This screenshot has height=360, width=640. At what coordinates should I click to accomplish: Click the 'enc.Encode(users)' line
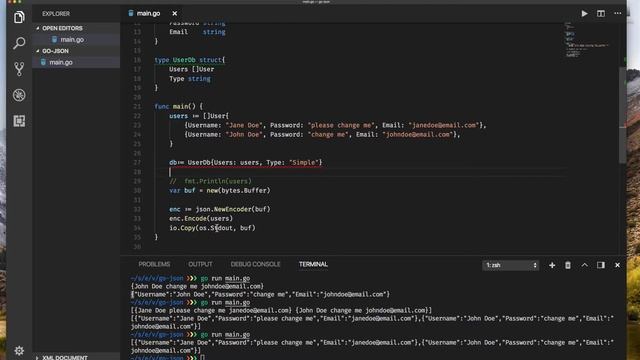pos(201,219)
